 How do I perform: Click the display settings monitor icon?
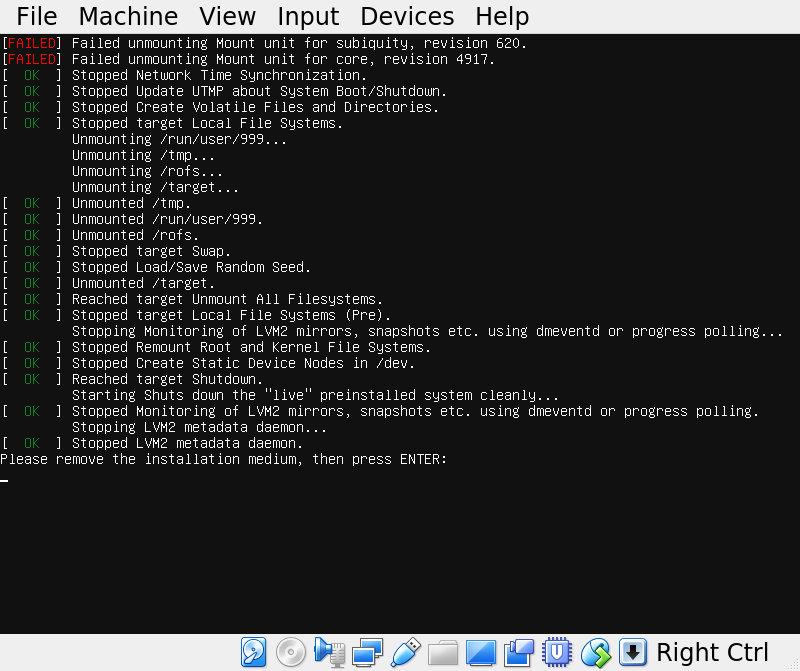(x=481, y=653)
